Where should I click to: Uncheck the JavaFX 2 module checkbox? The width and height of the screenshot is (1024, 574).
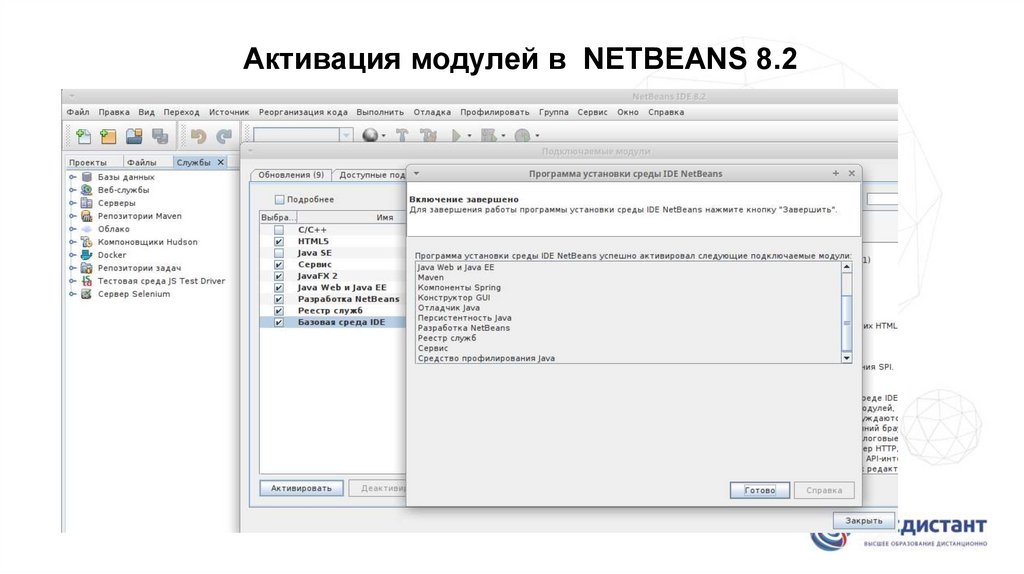coord(279,276)
